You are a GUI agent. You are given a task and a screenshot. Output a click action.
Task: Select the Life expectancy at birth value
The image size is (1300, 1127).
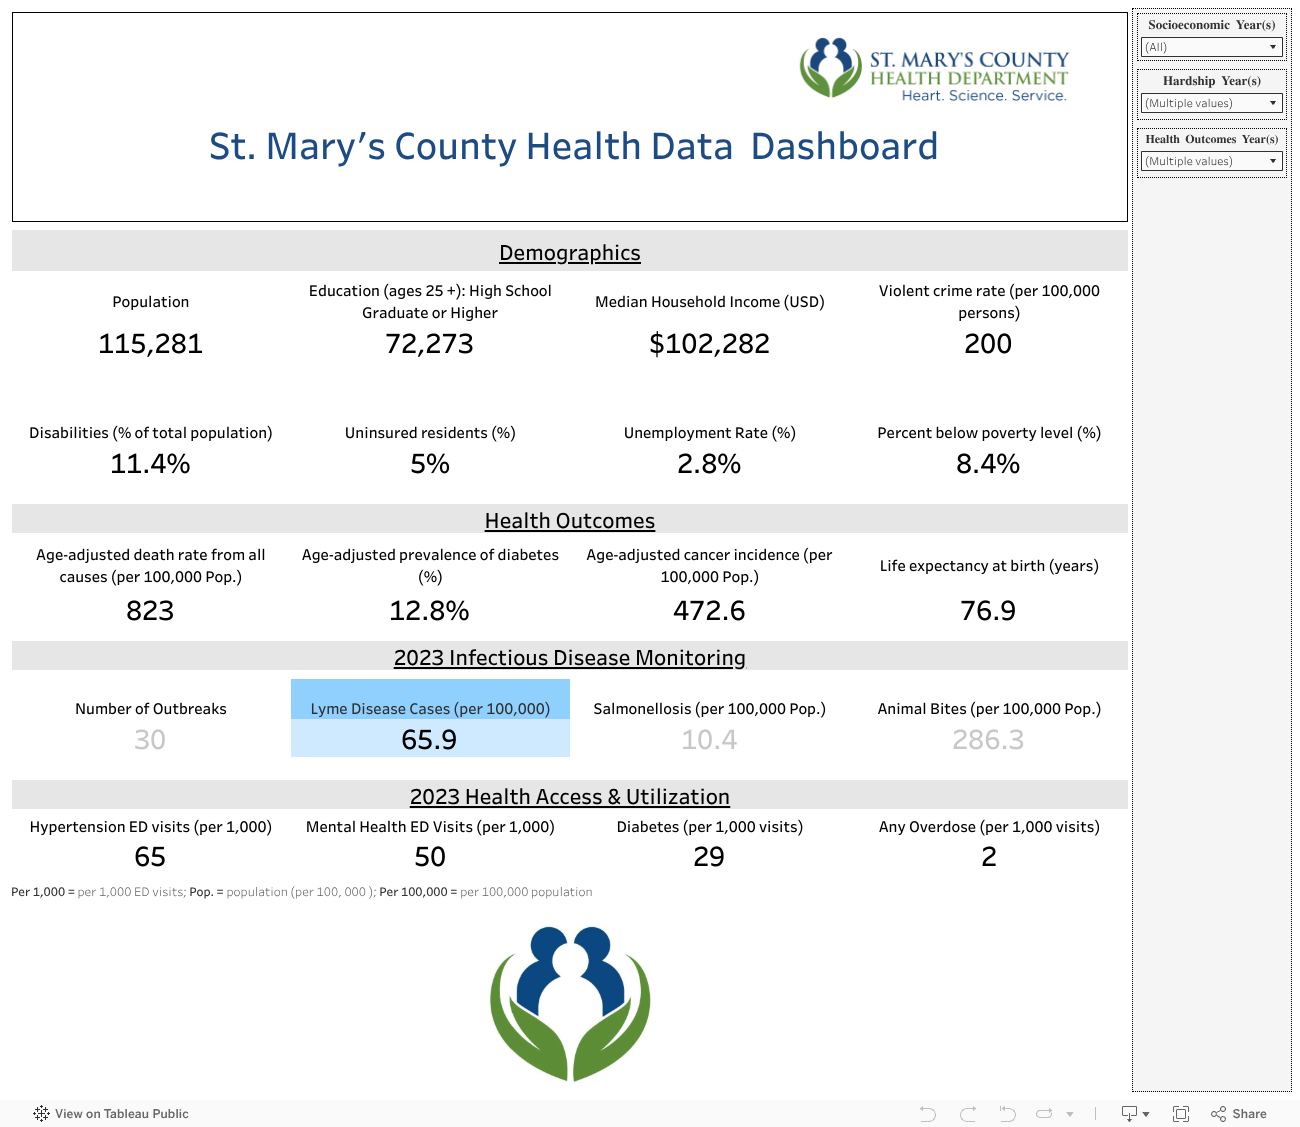click(988, 611)
